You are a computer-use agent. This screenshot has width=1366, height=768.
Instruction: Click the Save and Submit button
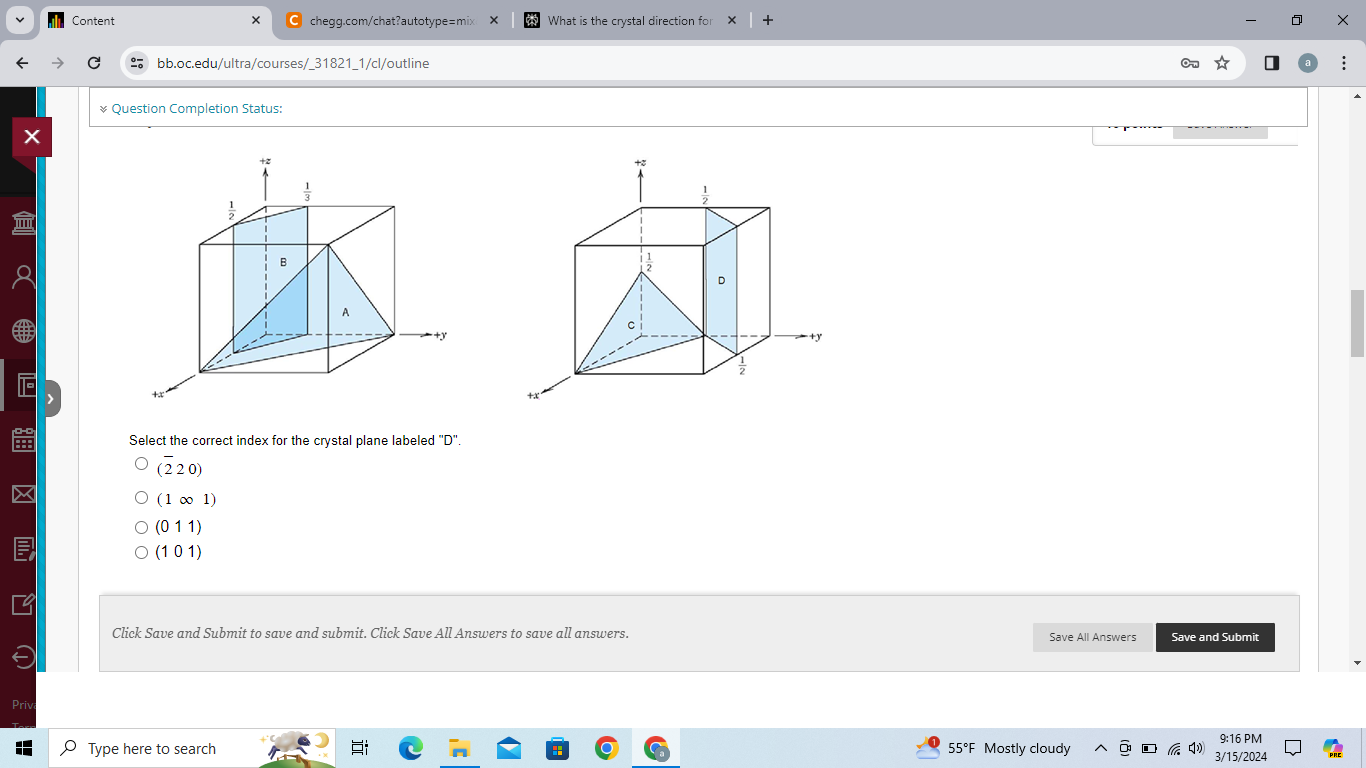pos(1215,637)
